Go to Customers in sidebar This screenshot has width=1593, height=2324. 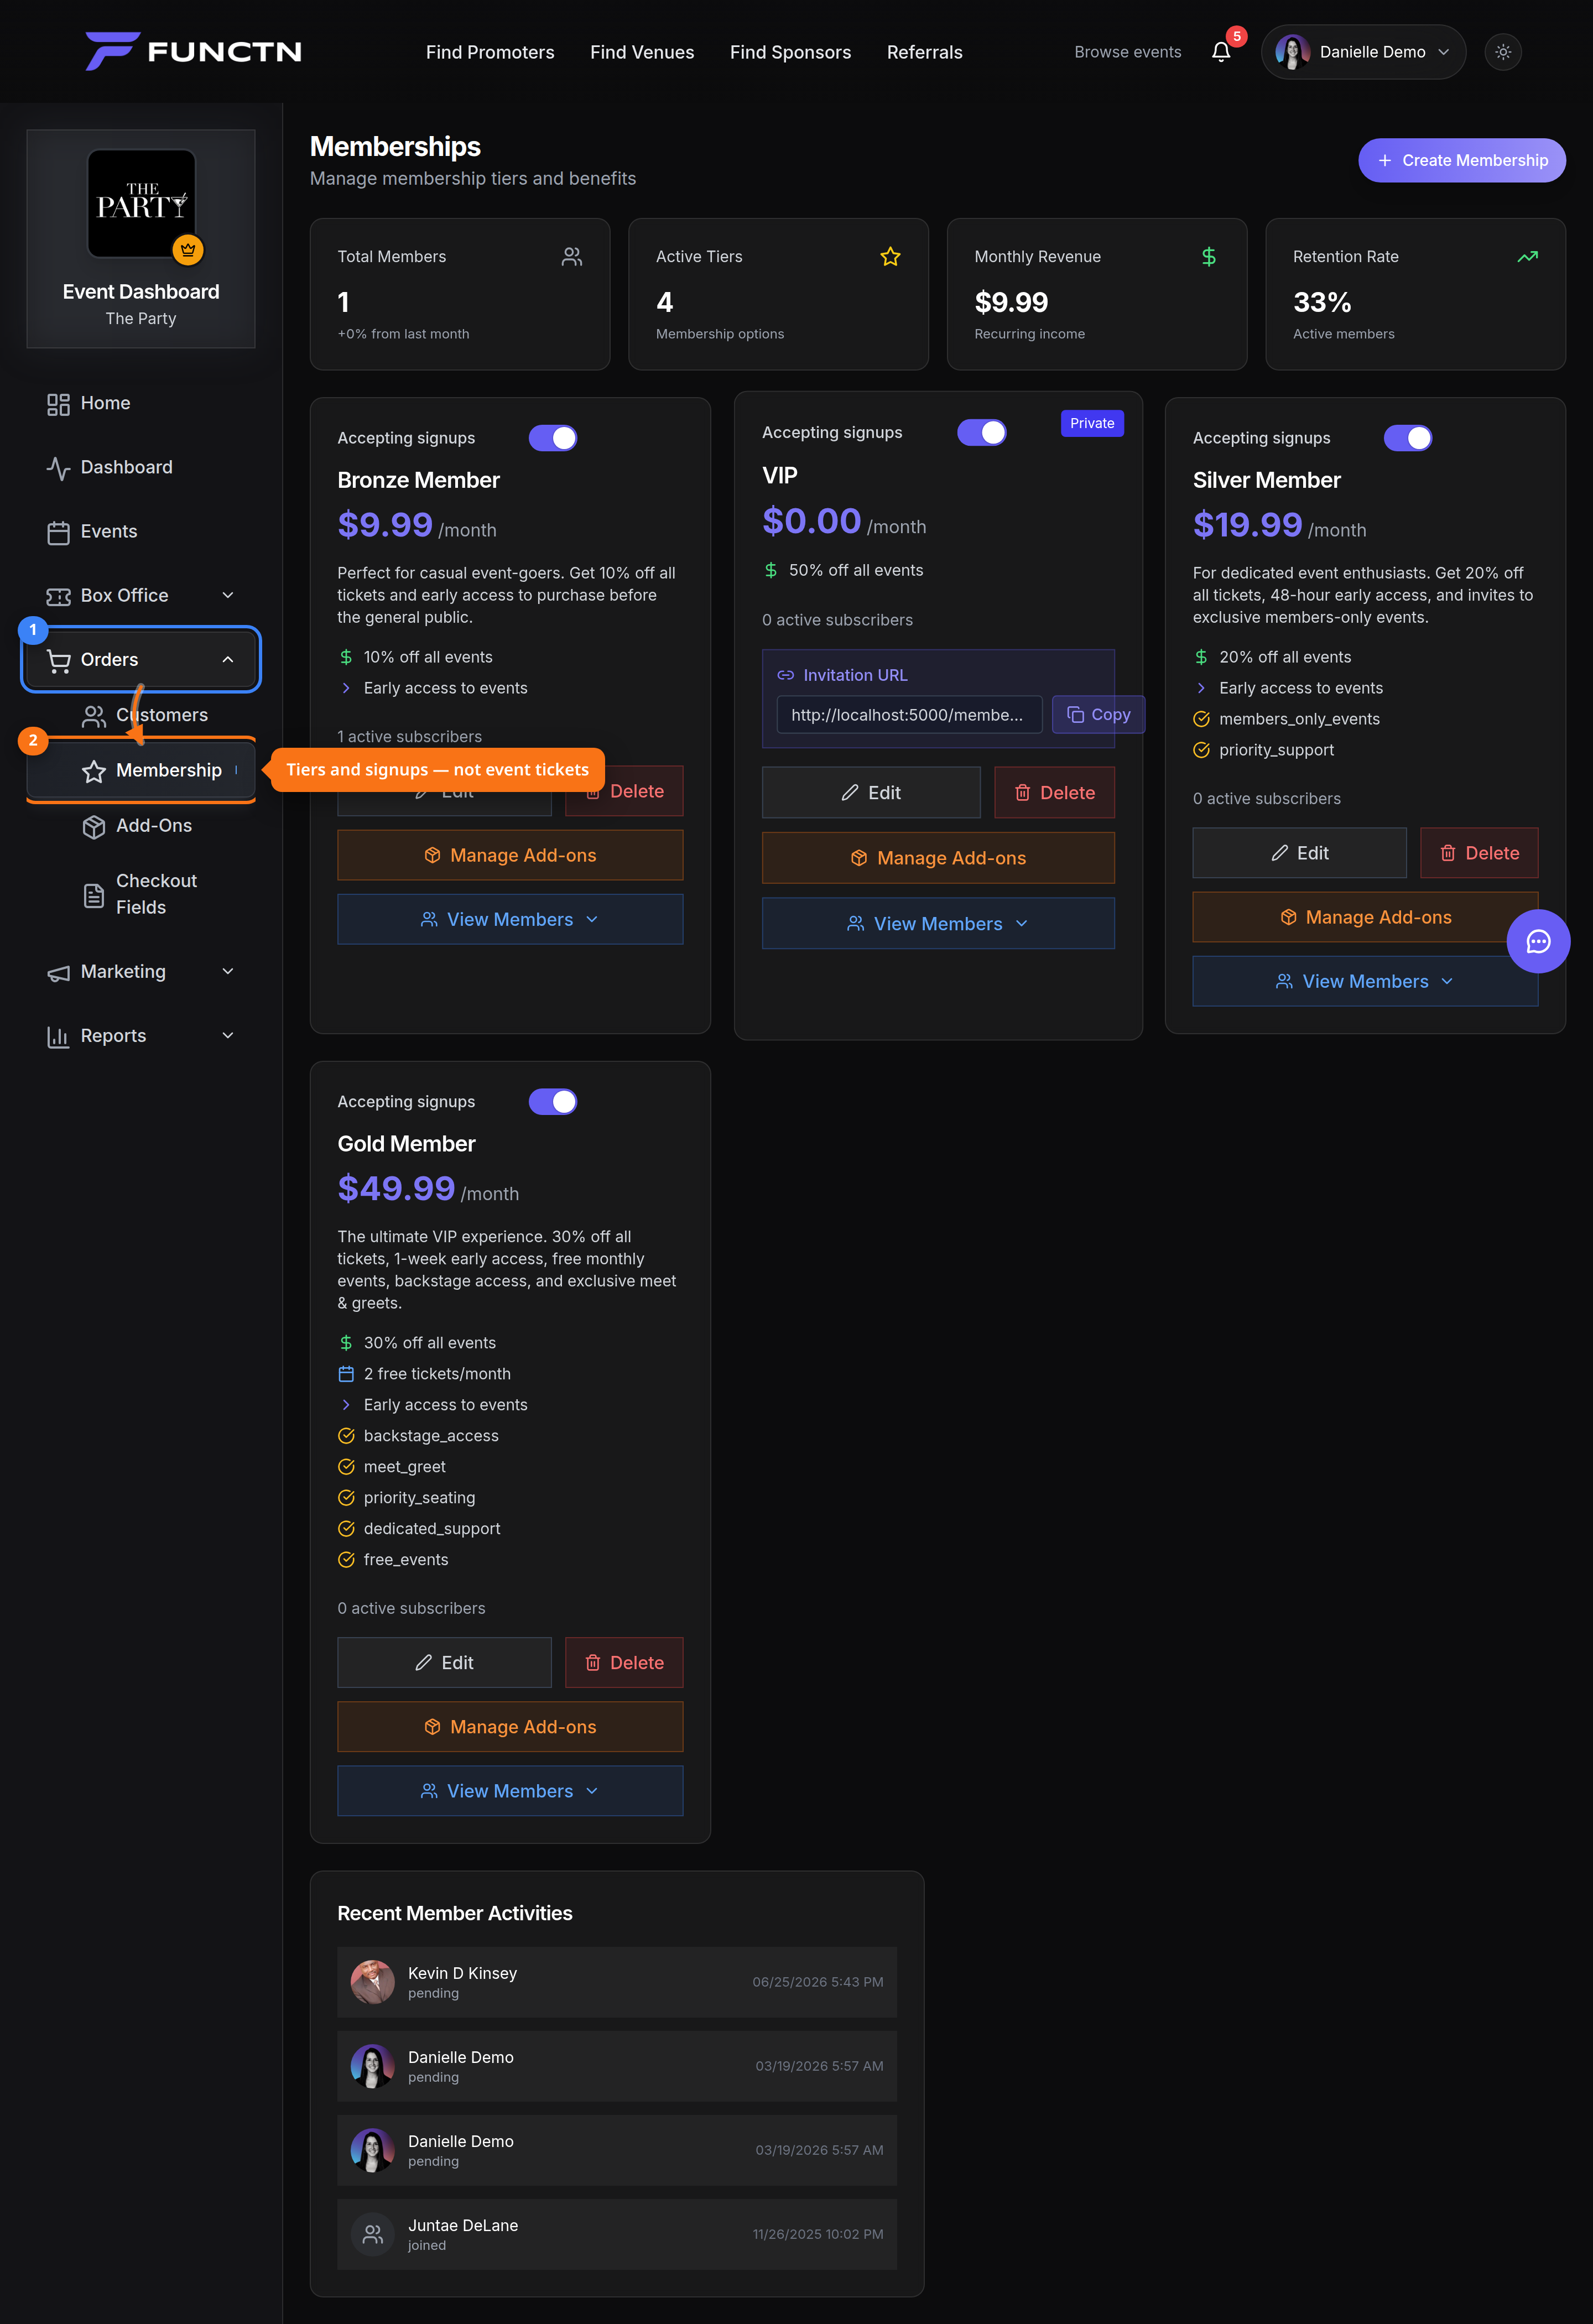click(x=162, y=715)
